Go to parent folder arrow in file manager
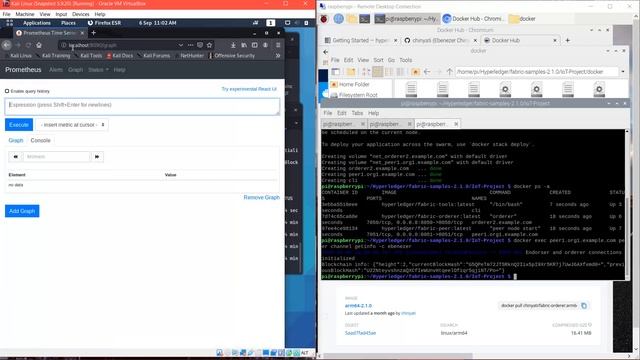This screenshot has height=360, width=640. (x=449, y=72)
